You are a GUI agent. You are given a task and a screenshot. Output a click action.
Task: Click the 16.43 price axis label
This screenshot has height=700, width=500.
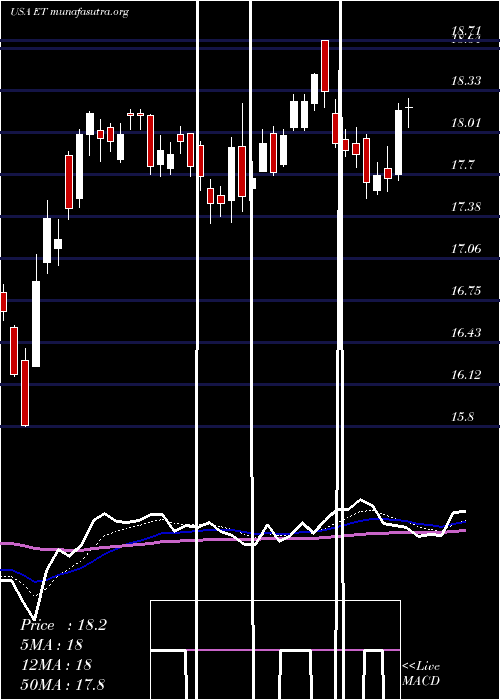pyautogui.click(x=466, y=333)
